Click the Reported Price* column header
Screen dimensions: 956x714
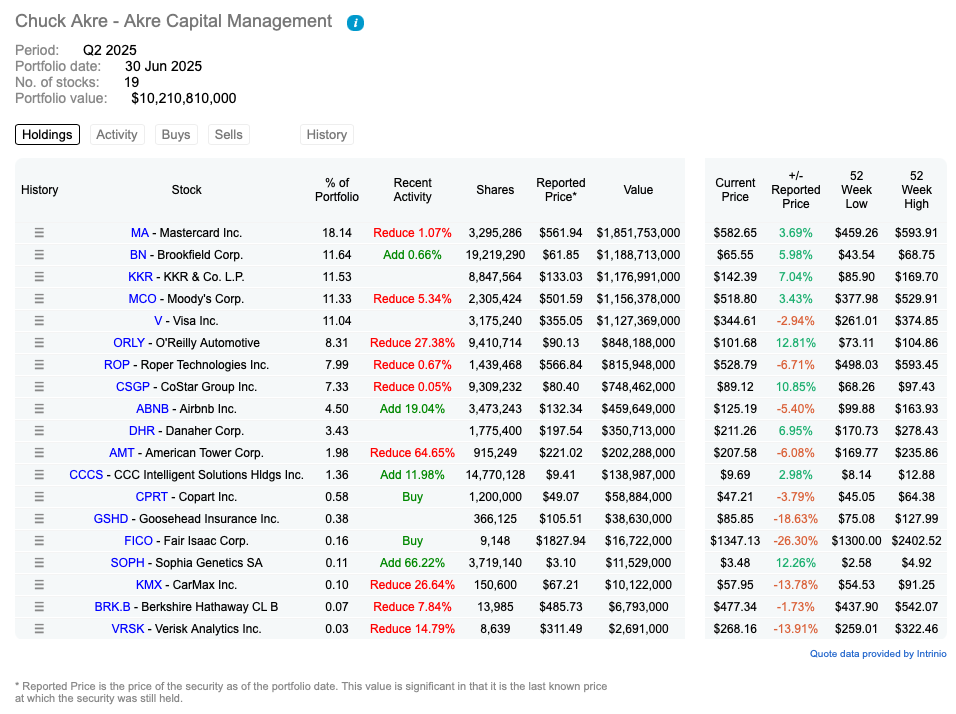561,190
